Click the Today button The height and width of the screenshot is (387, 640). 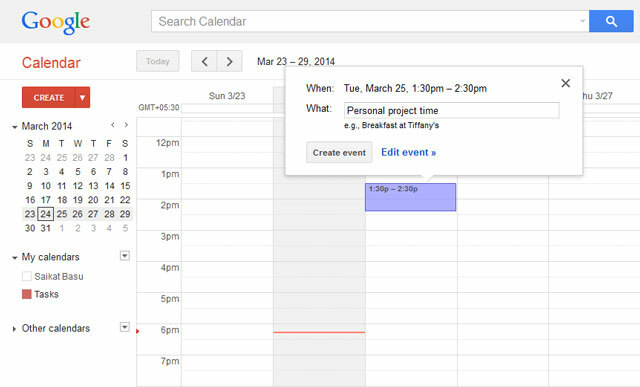158,61
